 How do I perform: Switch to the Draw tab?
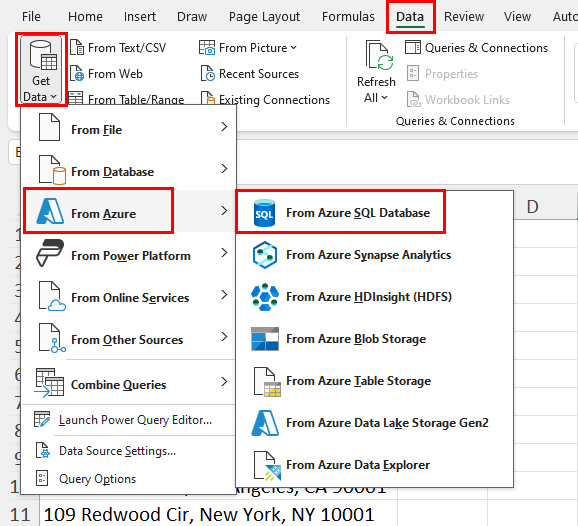point(192,17)
